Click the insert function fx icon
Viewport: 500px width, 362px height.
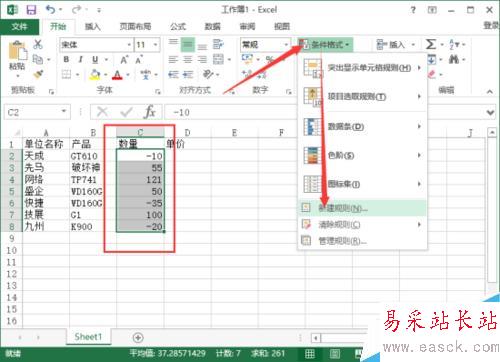tap(149, 112)
